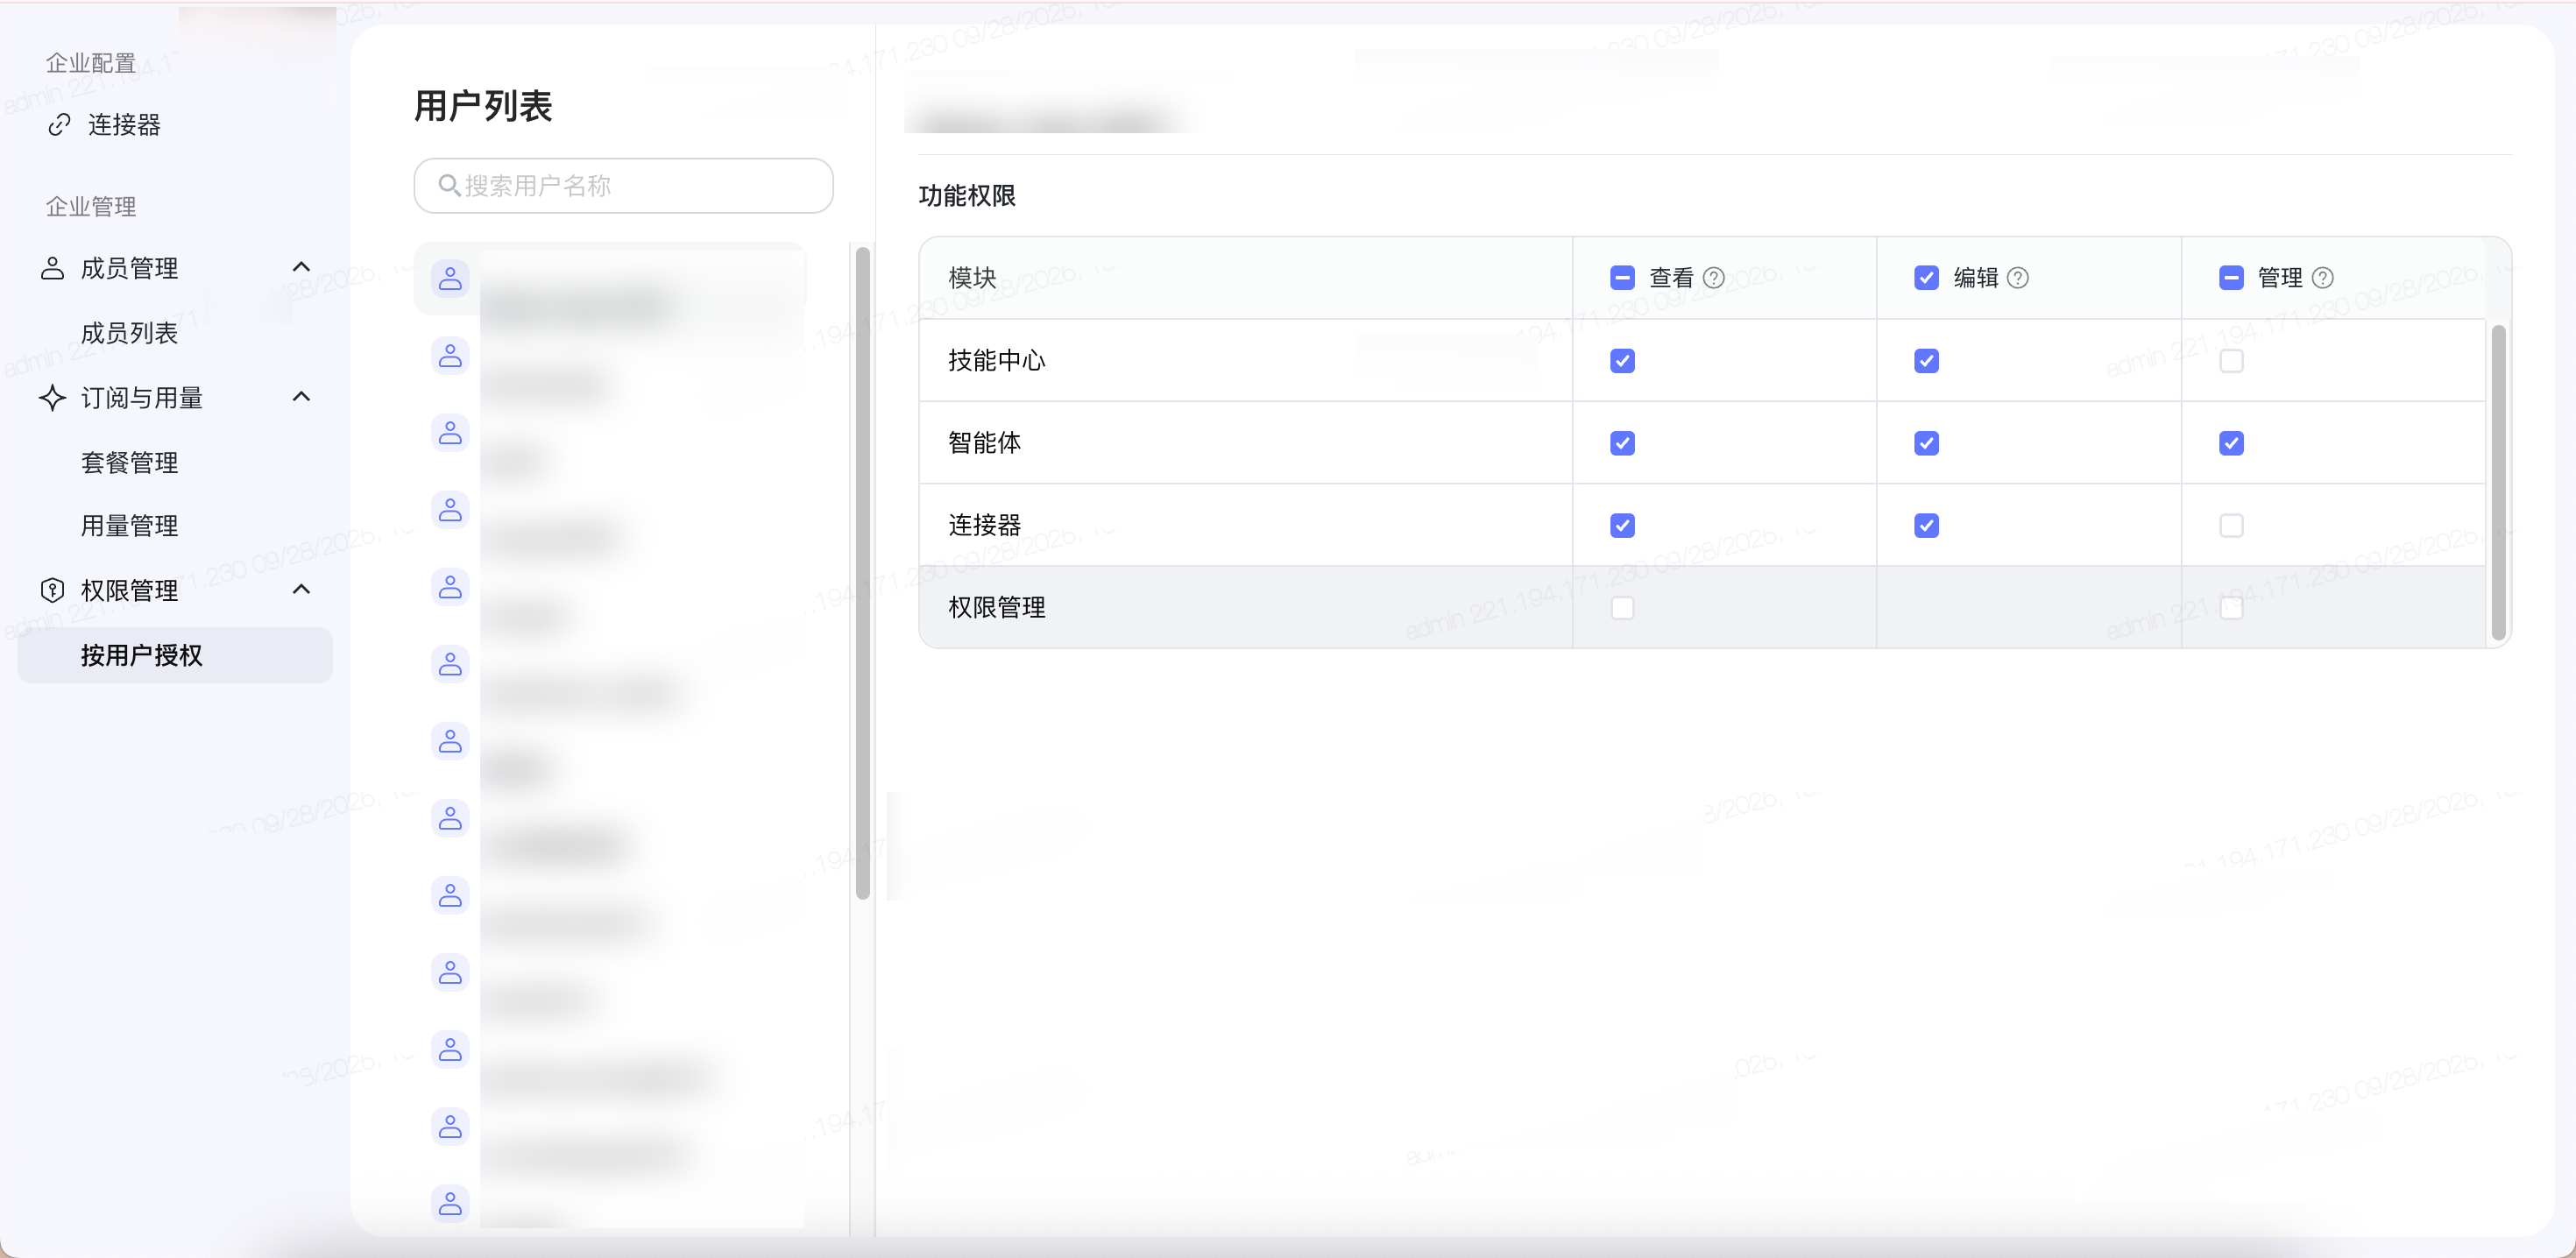The image size is (2576, 1258).
Task: Enable 管理 permission for 连接器
Action: (2231, 526)
